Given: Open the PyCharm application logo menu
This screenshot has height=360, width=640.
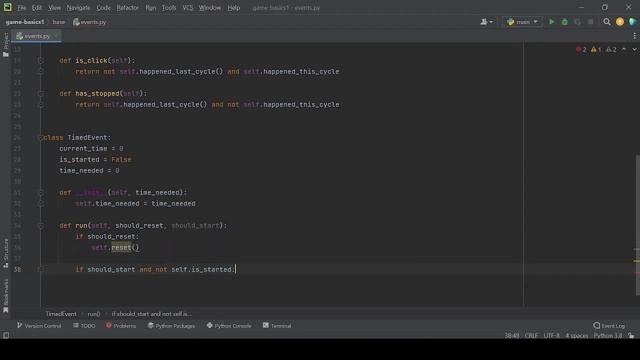Looking at the screenshot, I should 8,7.
